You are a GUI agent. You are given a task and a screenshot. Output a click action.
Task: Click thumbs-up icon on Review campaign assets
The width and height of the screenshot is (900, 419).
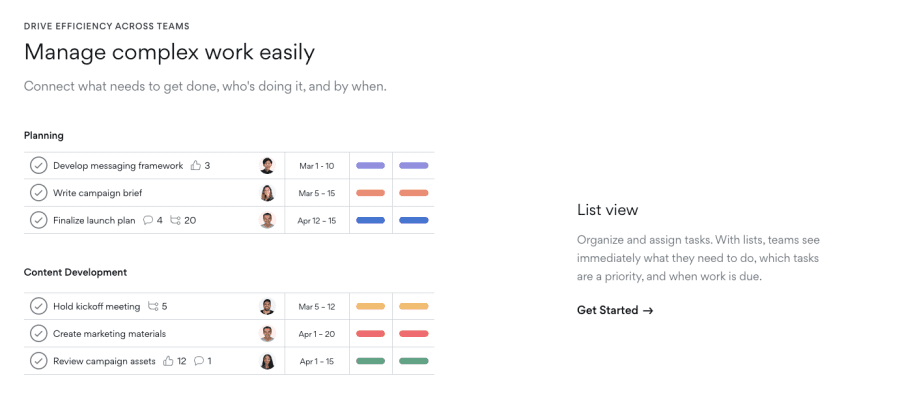[169, 361]
